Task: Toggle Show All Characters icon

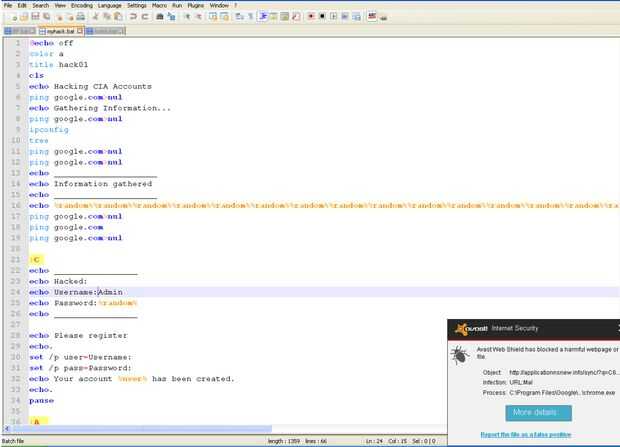Action: [250, 17]
